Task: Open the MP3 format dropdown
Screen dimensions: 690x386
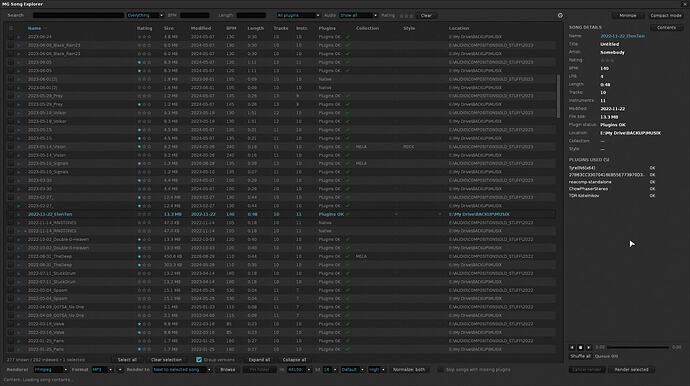Action: pos(102,370)
